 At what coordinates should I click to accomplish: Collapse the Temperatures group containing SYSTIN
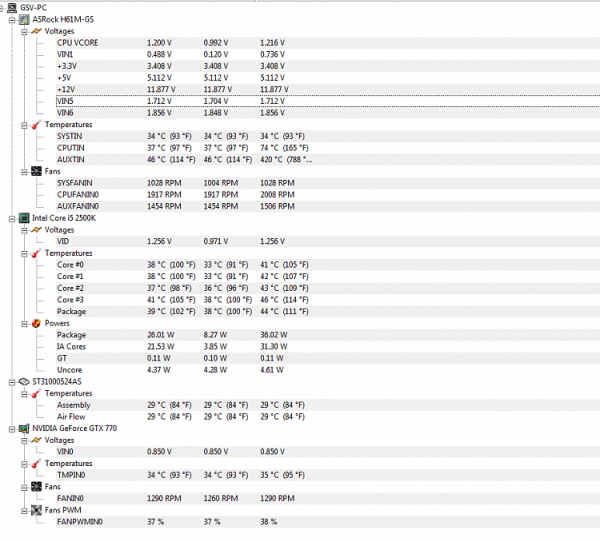[24, 125]
